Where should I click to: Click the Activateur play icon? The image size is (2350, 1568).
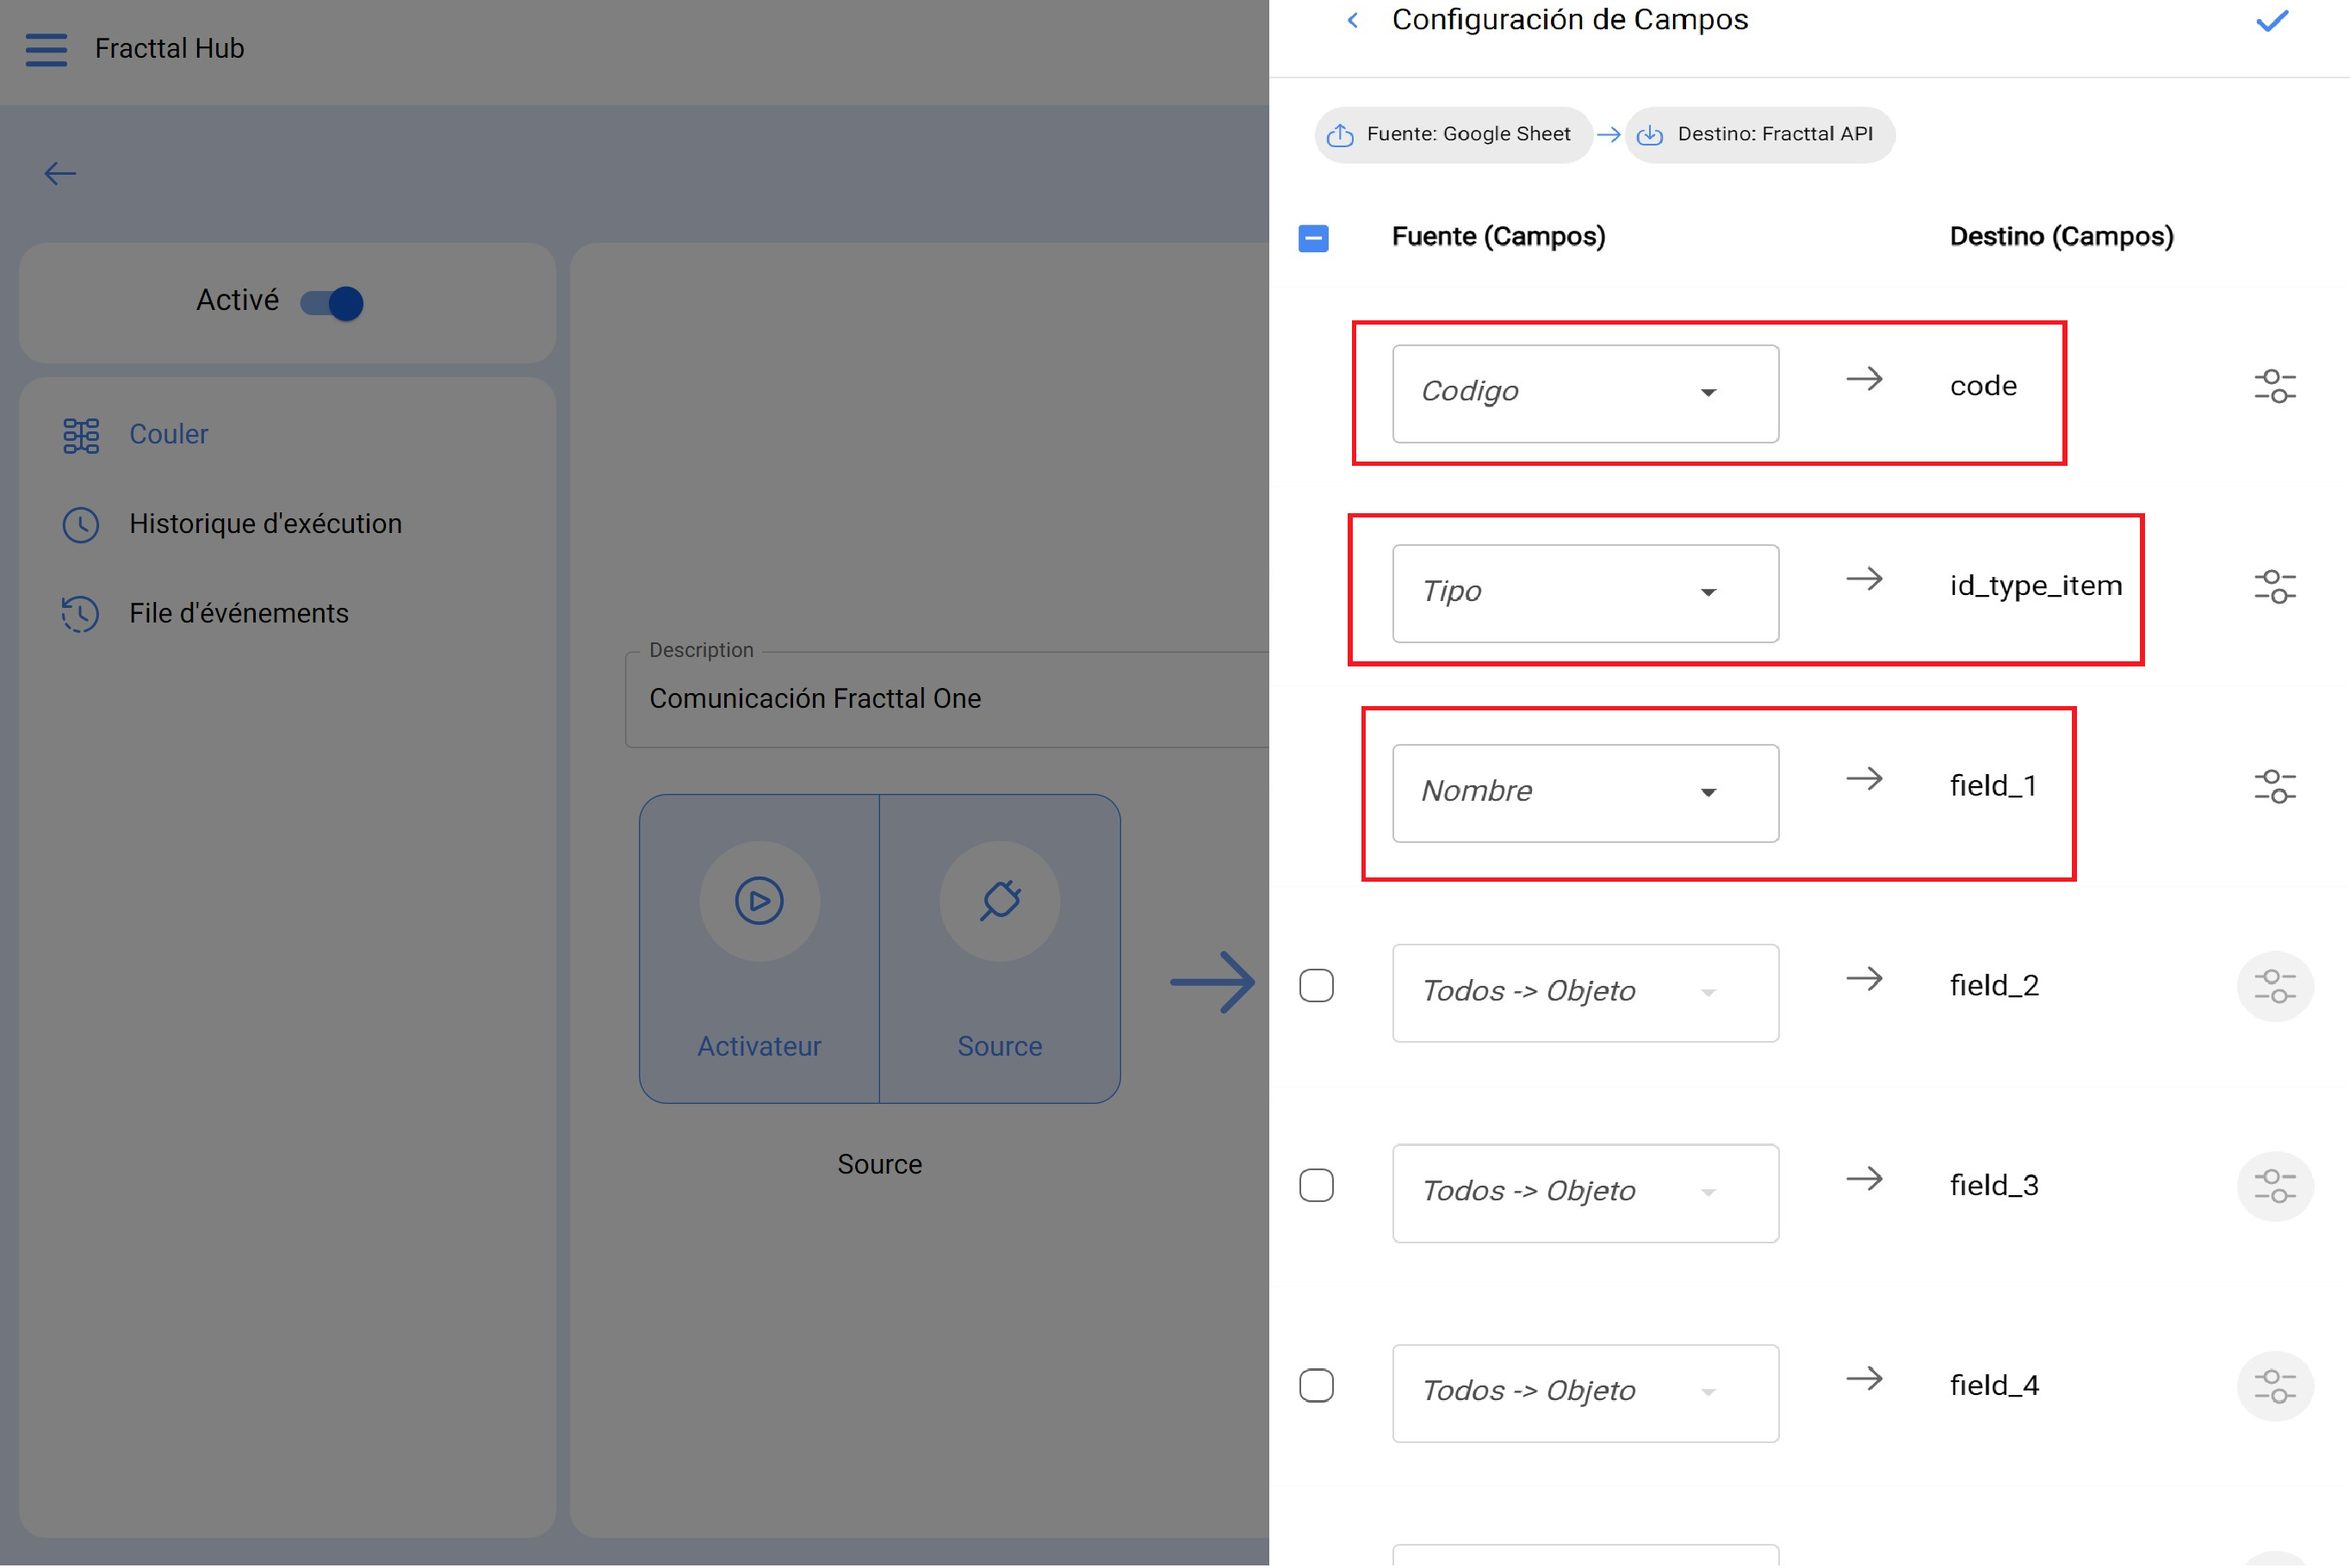tap(760, 901)
